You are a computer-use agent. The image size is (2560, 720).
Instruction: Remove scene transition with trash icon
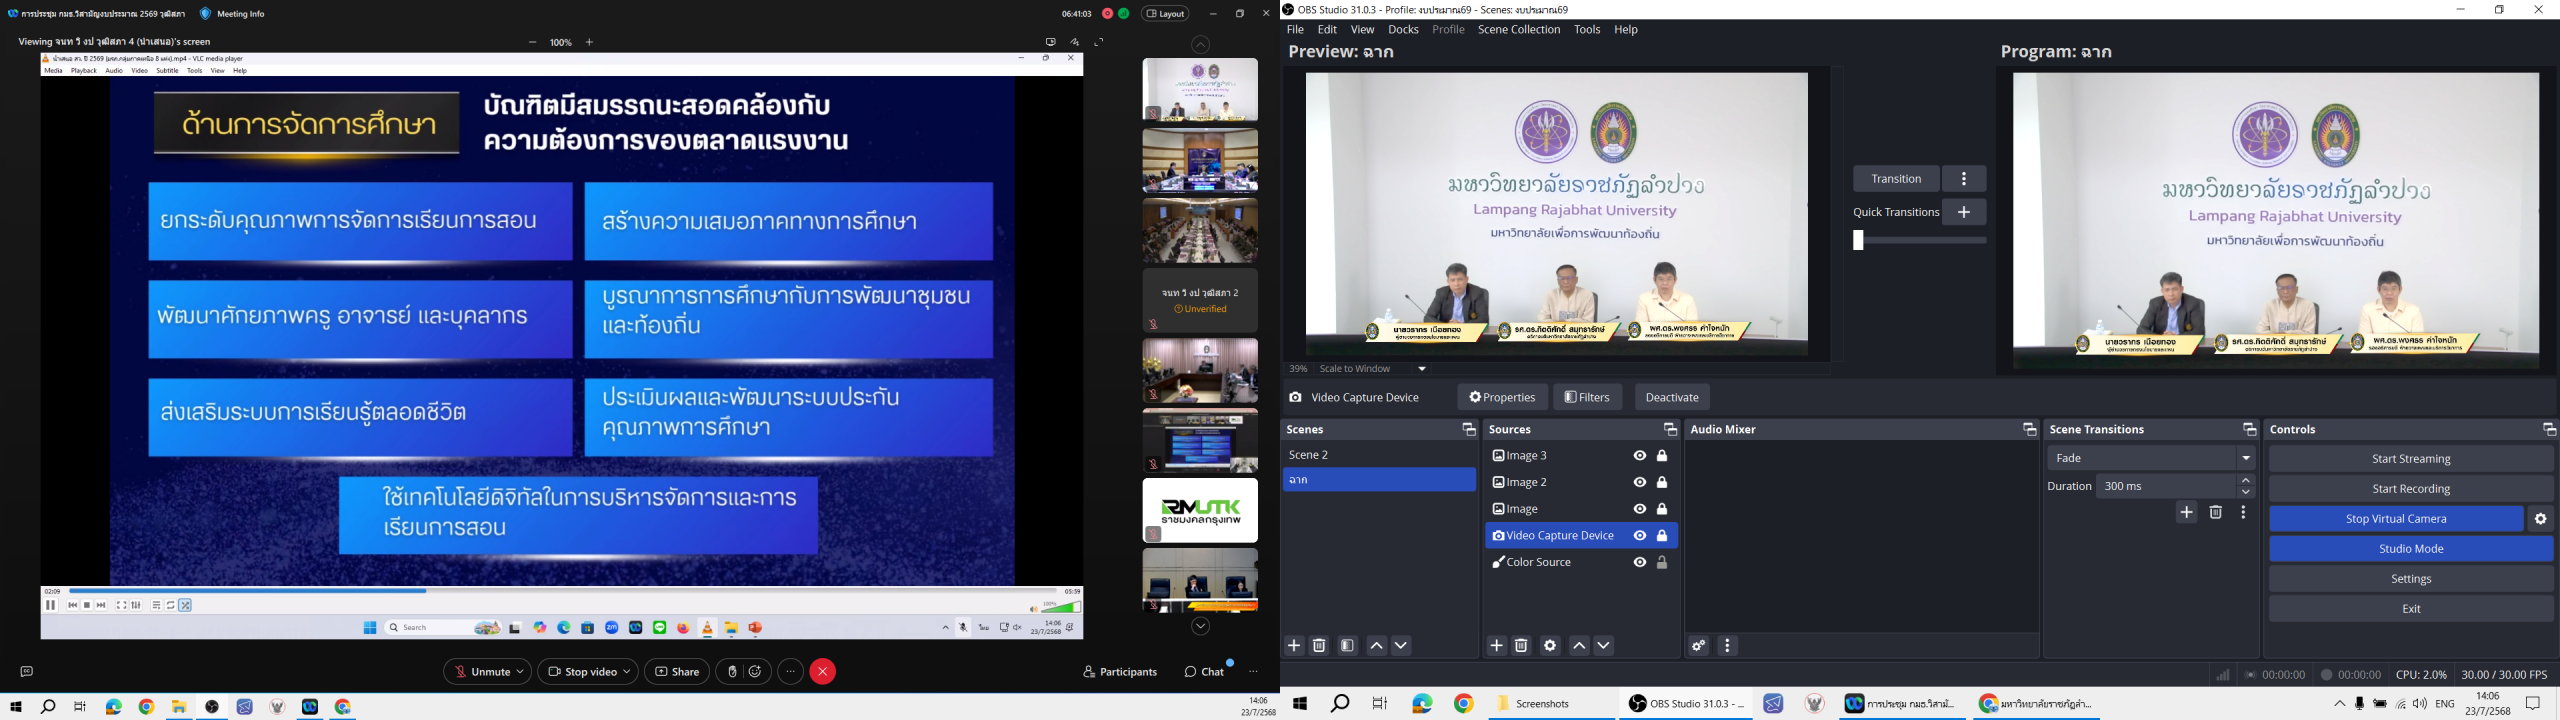point(2216,513)
